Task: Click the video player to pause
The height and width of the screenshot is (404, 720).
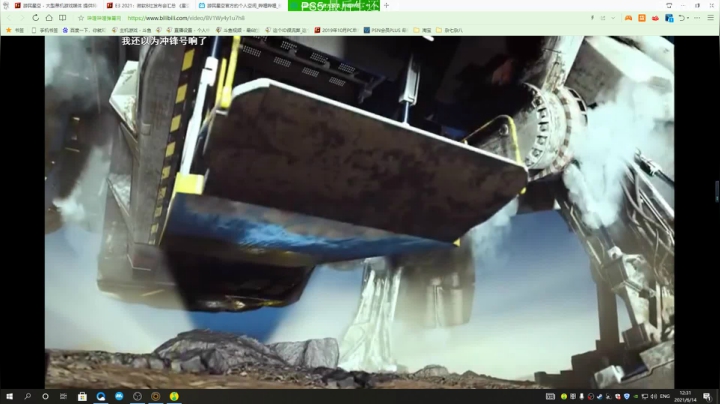Action: click(x=359, y=212)
